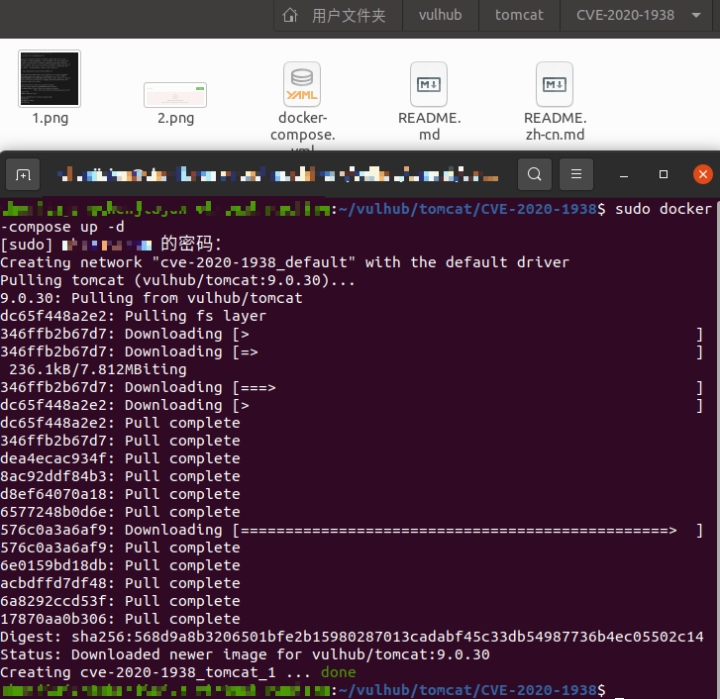720x699 pixels.
Task: Go to the vulhub breadcrumb folder
Action: point(440,15)
